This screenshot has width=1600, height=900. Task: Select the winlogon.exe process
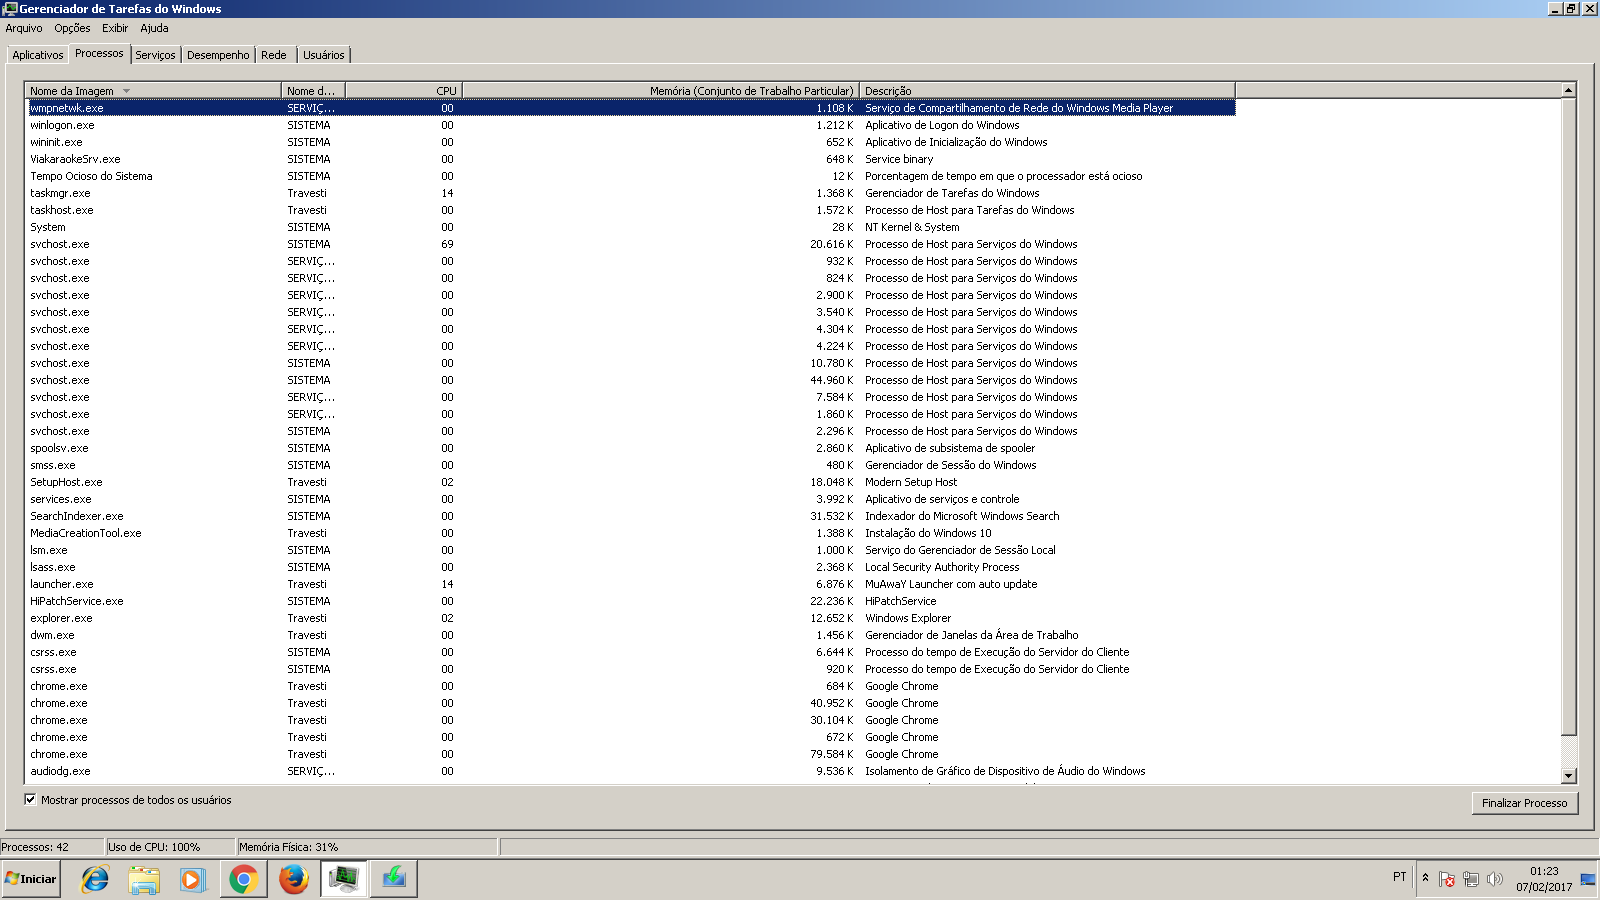tap(631, 125)
